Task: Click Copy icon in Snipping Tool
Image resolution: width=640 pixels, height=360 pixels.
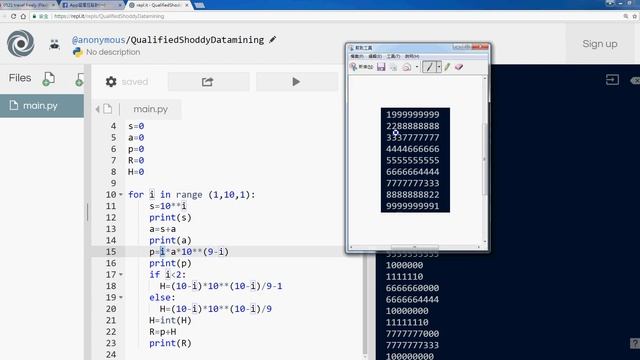Action: click(393, 67)
